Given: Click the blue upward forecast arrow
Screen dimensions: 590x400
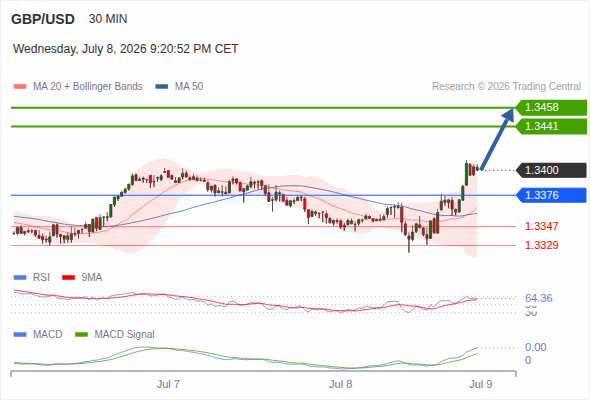Looking at the screenshot, I should pyautogui.click(x=497, y=139).
